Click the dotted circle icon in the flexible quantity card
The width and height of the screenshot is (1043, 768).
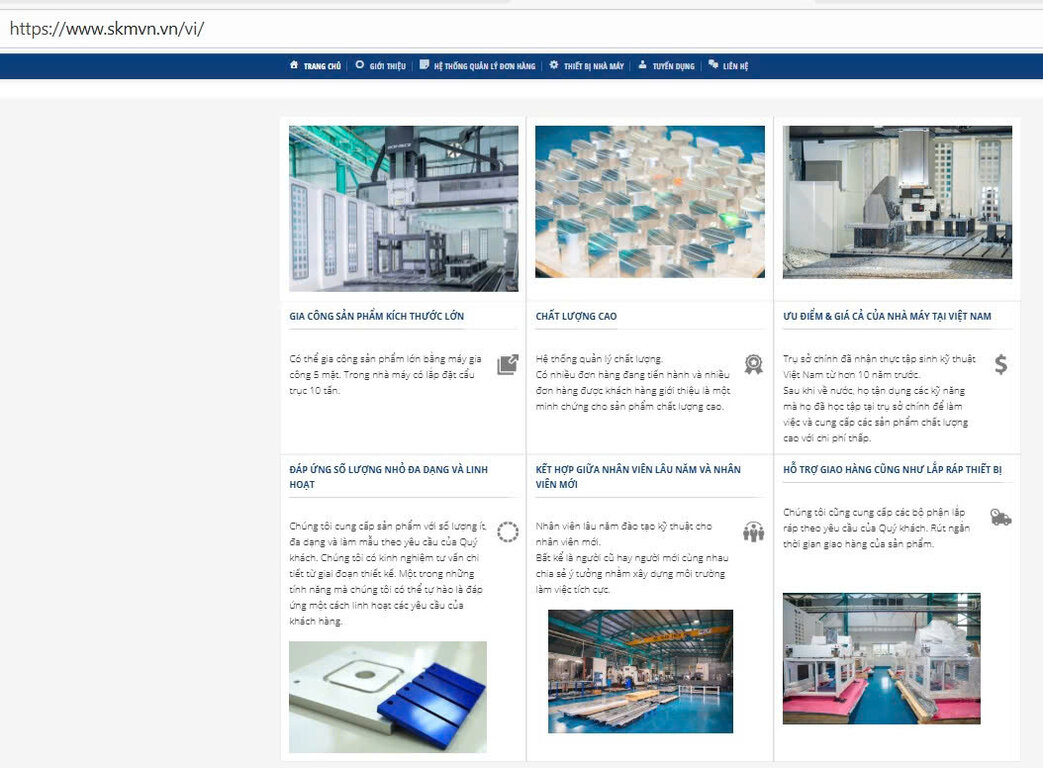pos(508,531)
